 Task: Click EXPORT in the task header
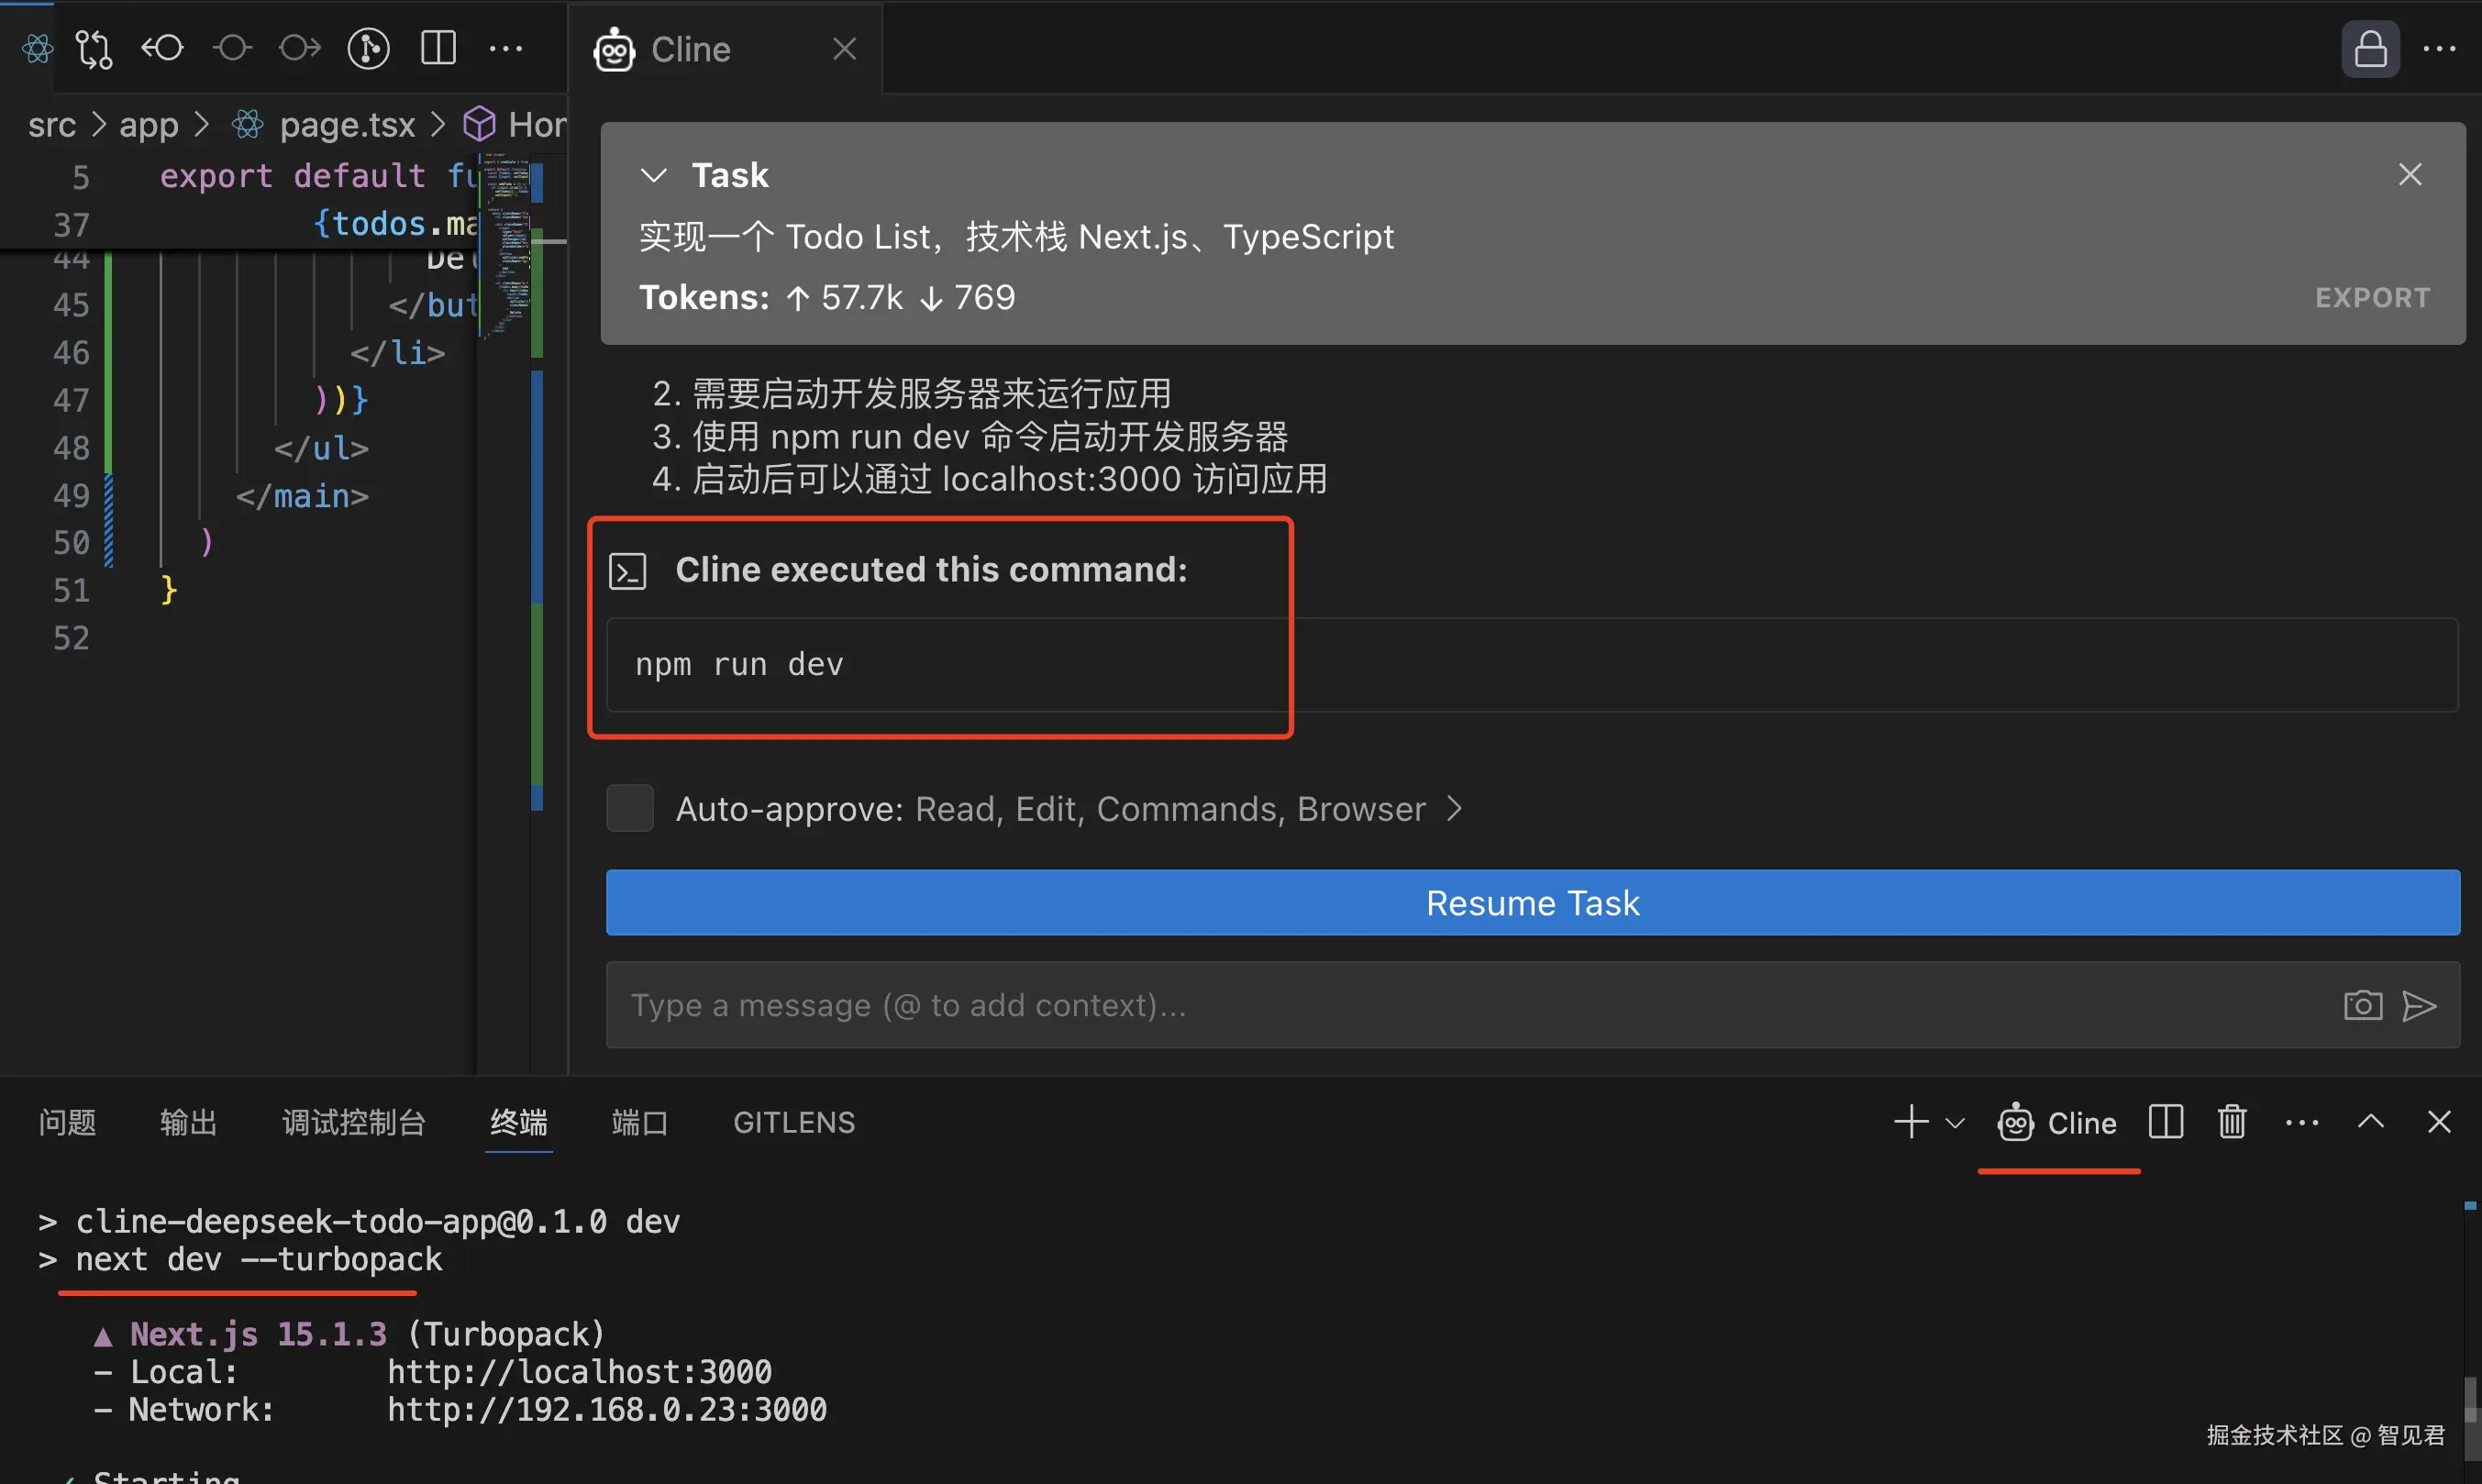[x=2372, y=298]
